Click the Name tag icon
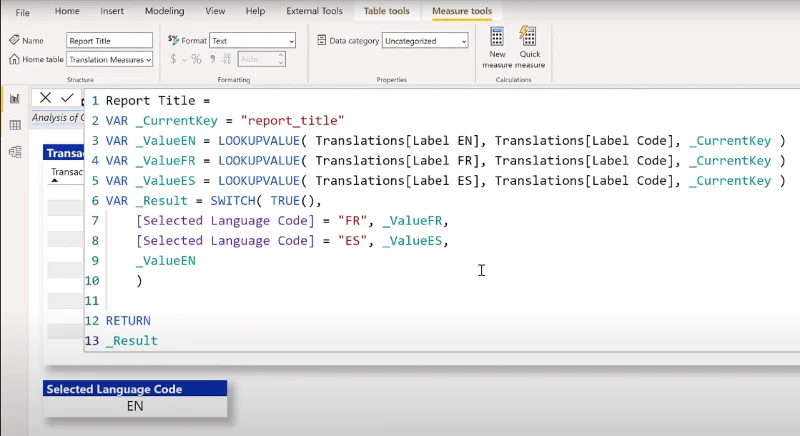The image size is (800, 436). pos(14,40)
